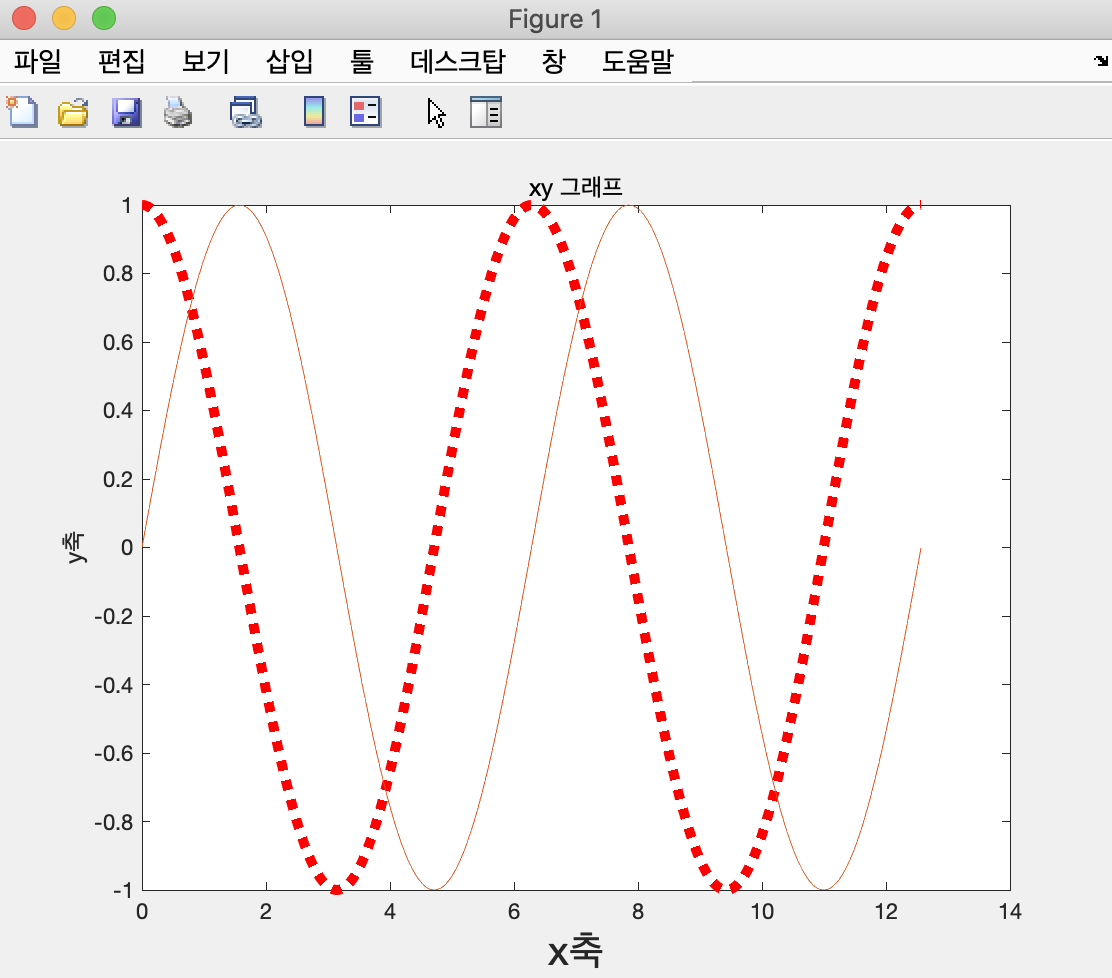Viewport: 1112px width, 978px height.
Task: Open the 파일 menu
Action: click(x=37, y=61)
